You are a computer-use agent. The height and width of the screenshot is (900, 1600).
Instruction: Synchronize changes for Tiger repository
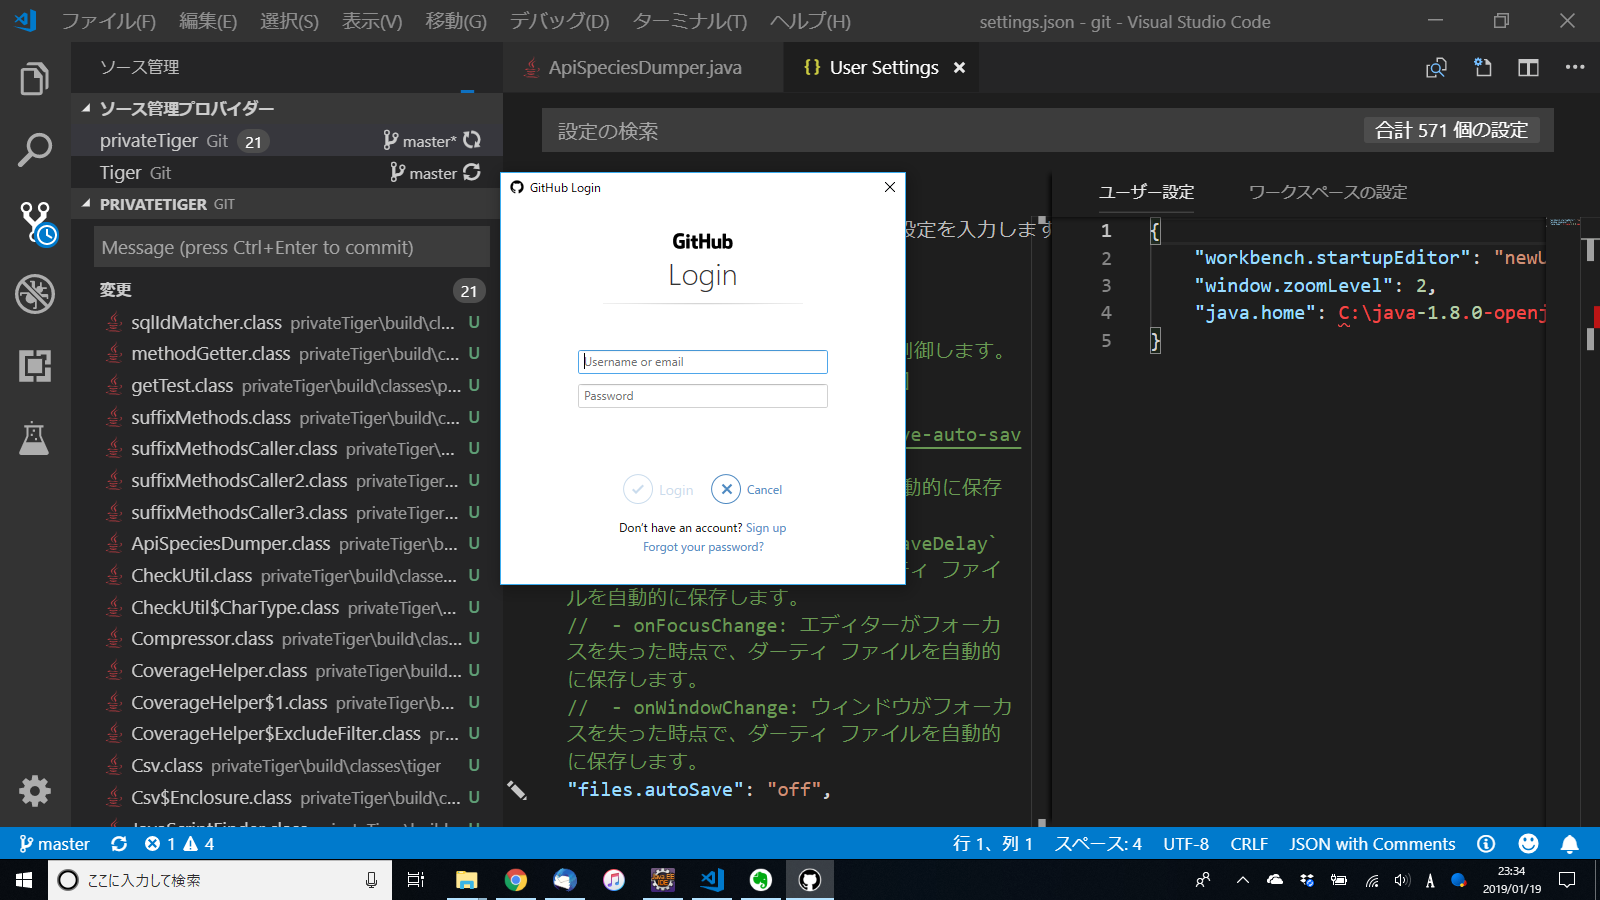(472, 172)
